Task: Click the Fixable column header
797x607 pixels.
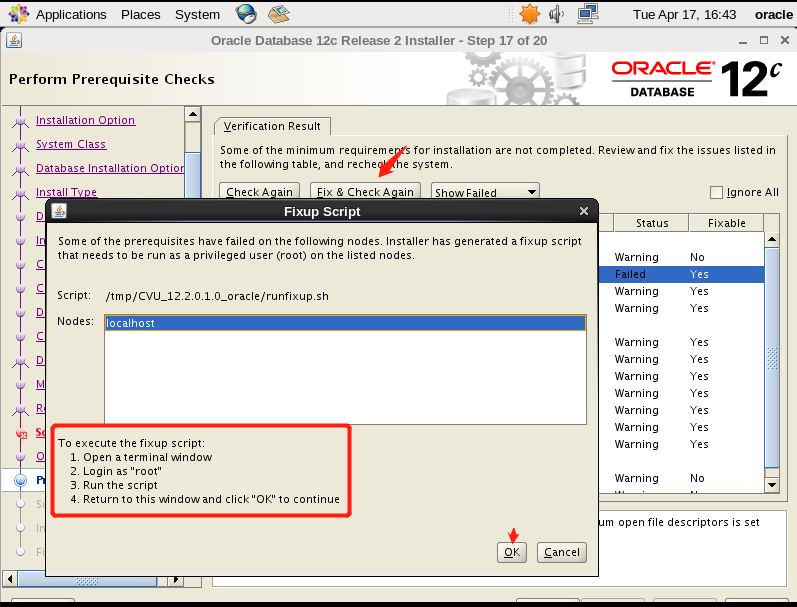Action: (x=726, y=223)
